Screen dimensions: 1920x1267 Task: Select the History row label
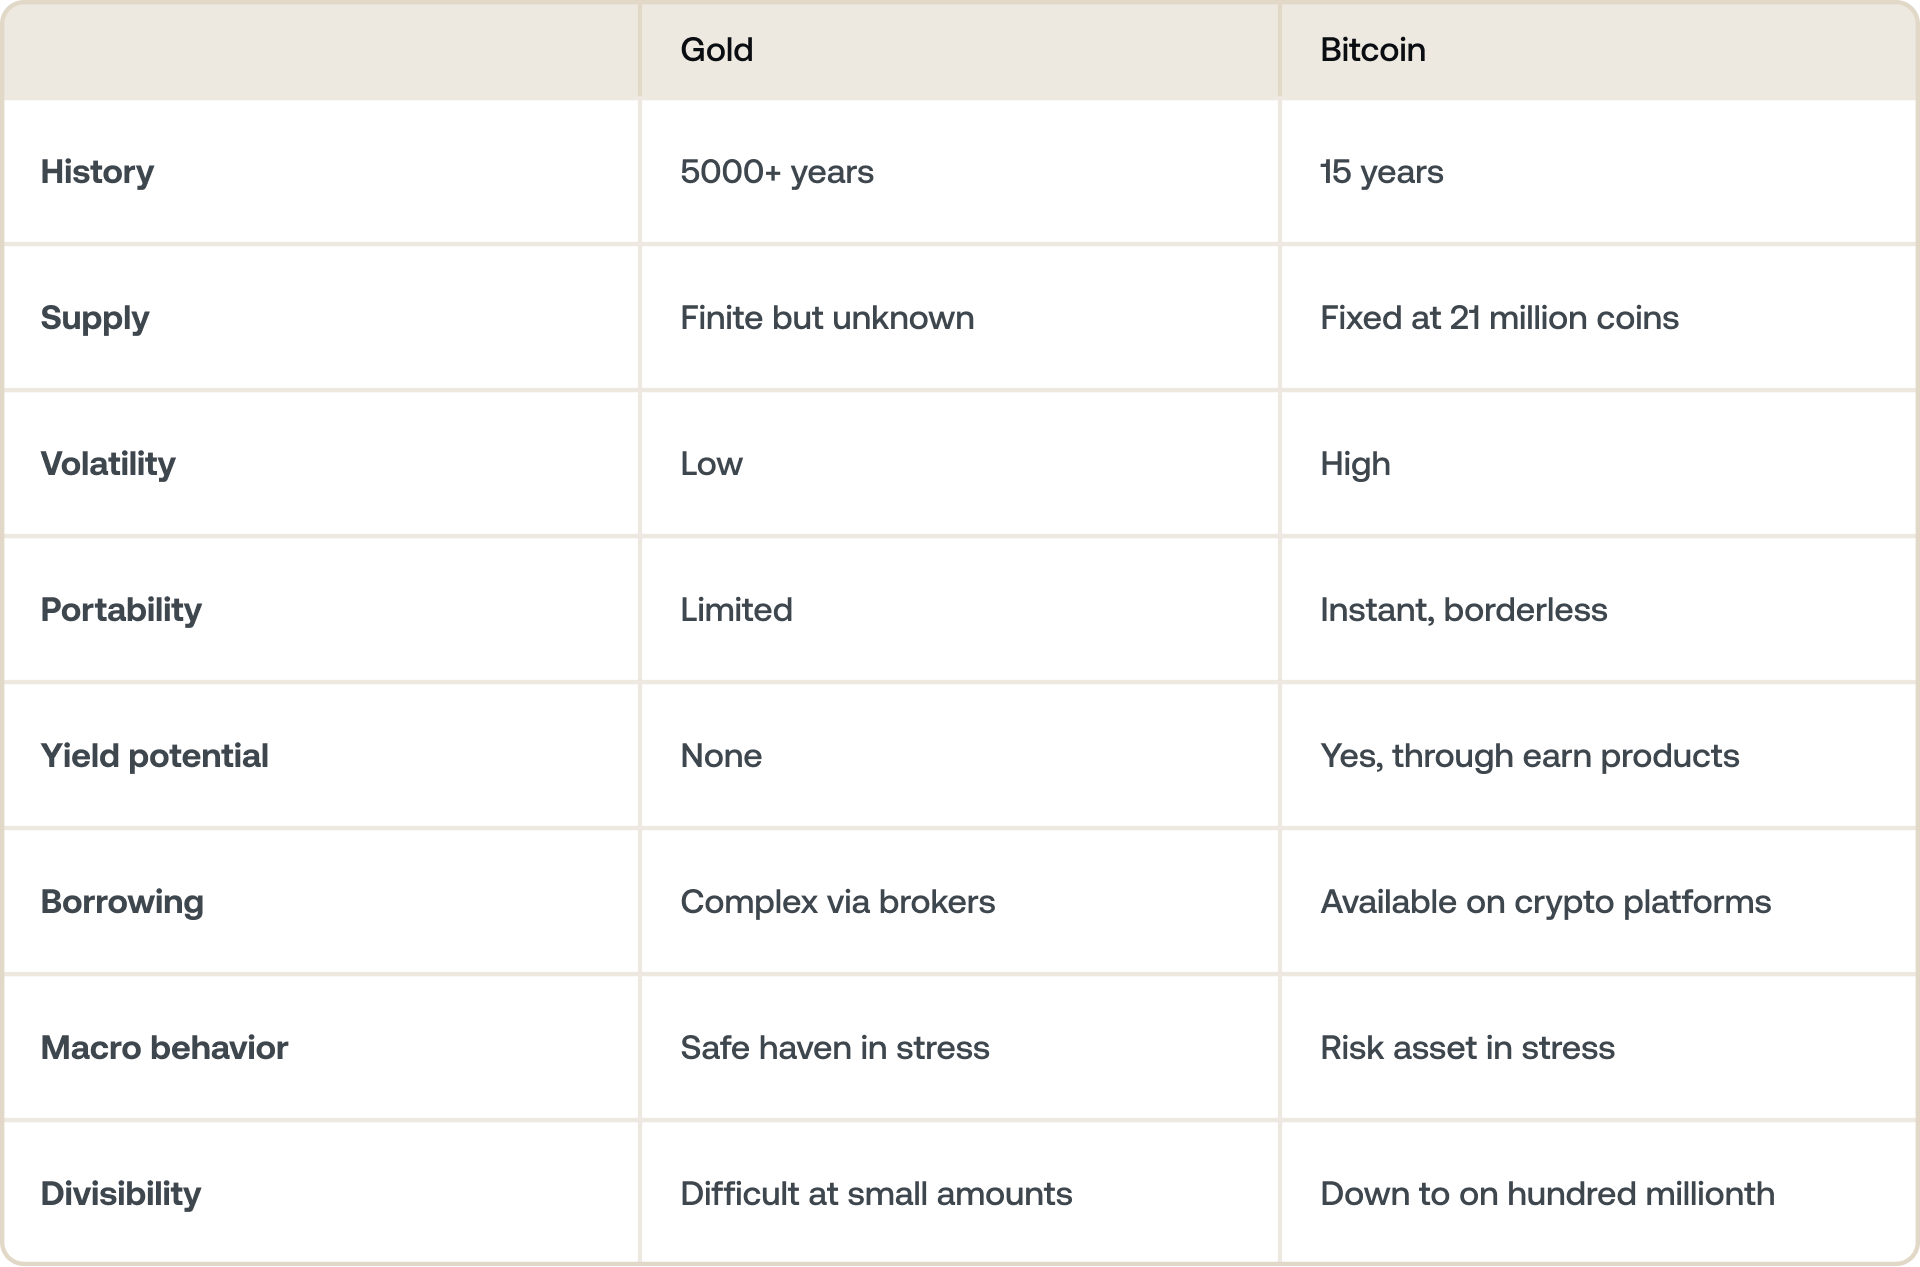tap(97, 172)
